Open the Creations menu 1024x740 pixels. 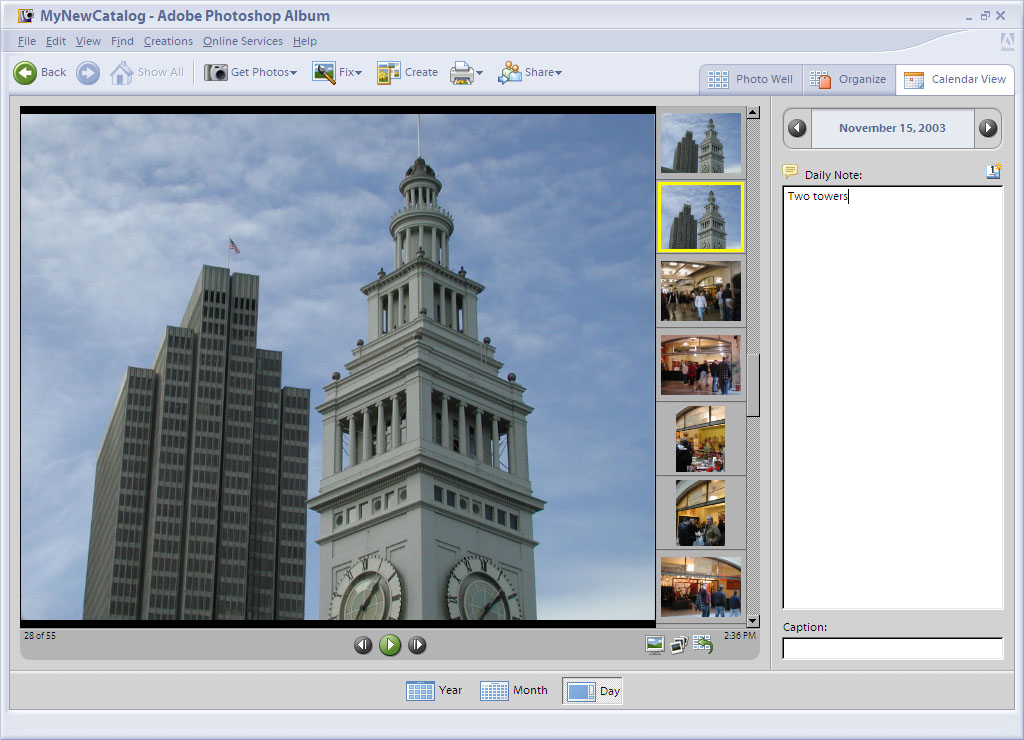click(168, 41)
